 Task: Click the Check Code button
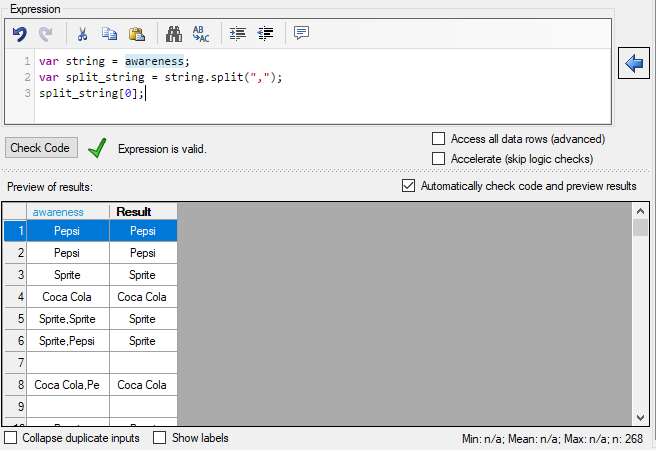(41, 148)
